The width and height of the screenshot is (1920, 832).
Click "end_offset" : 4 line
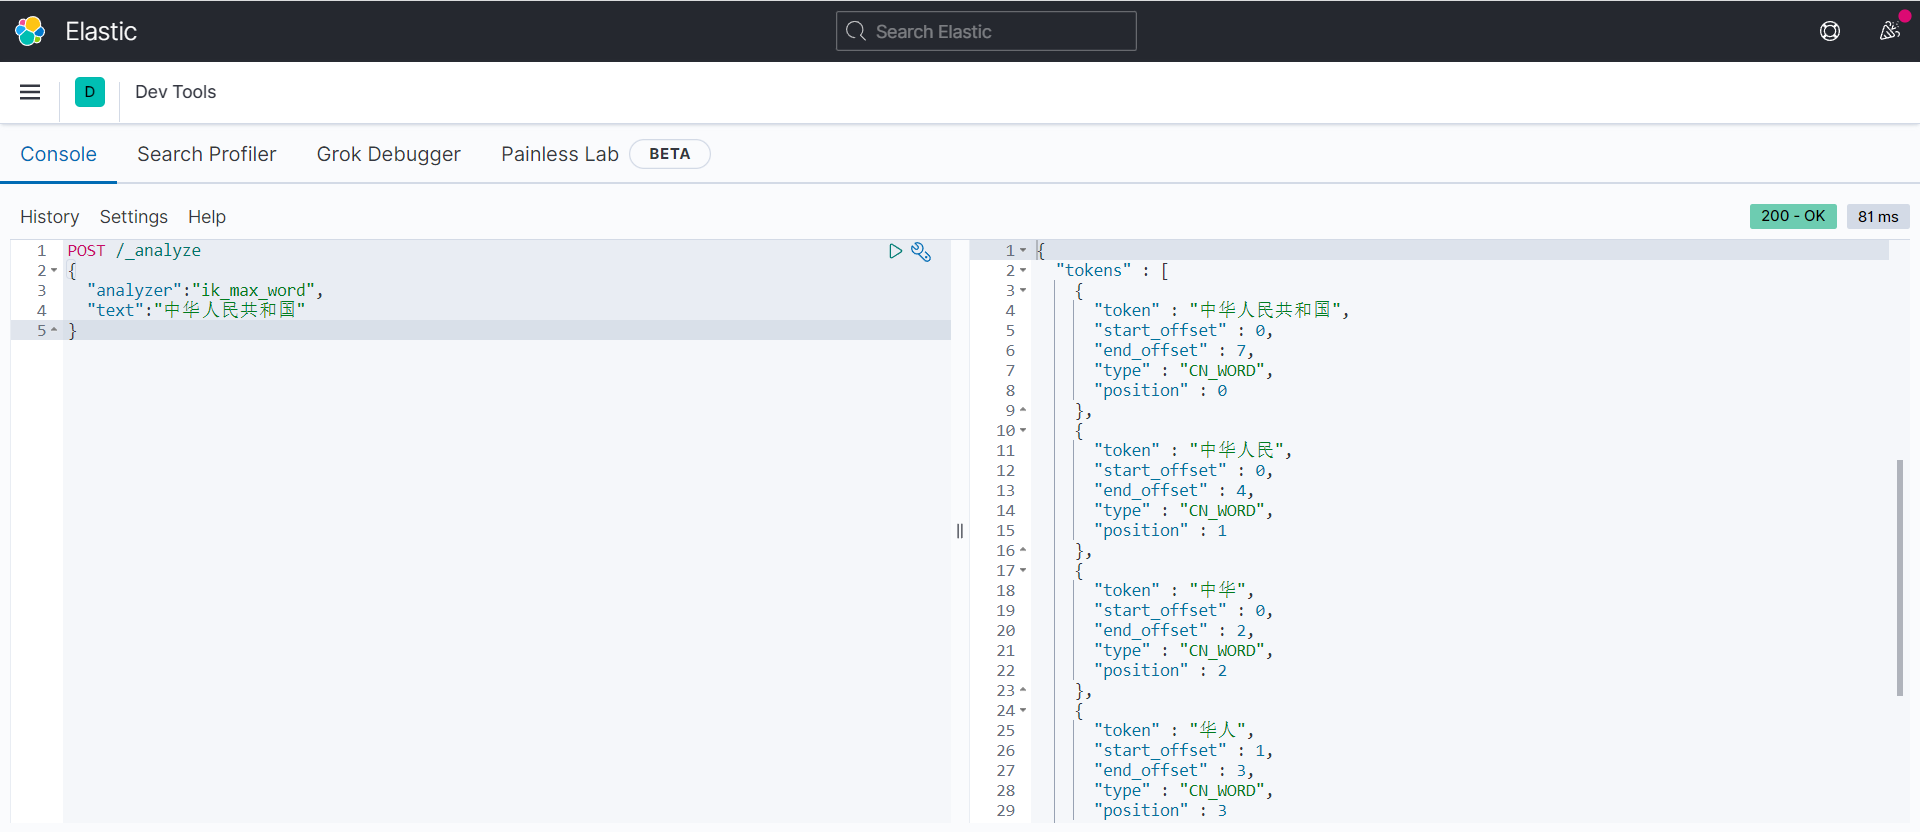click(x=1174, y=490)
